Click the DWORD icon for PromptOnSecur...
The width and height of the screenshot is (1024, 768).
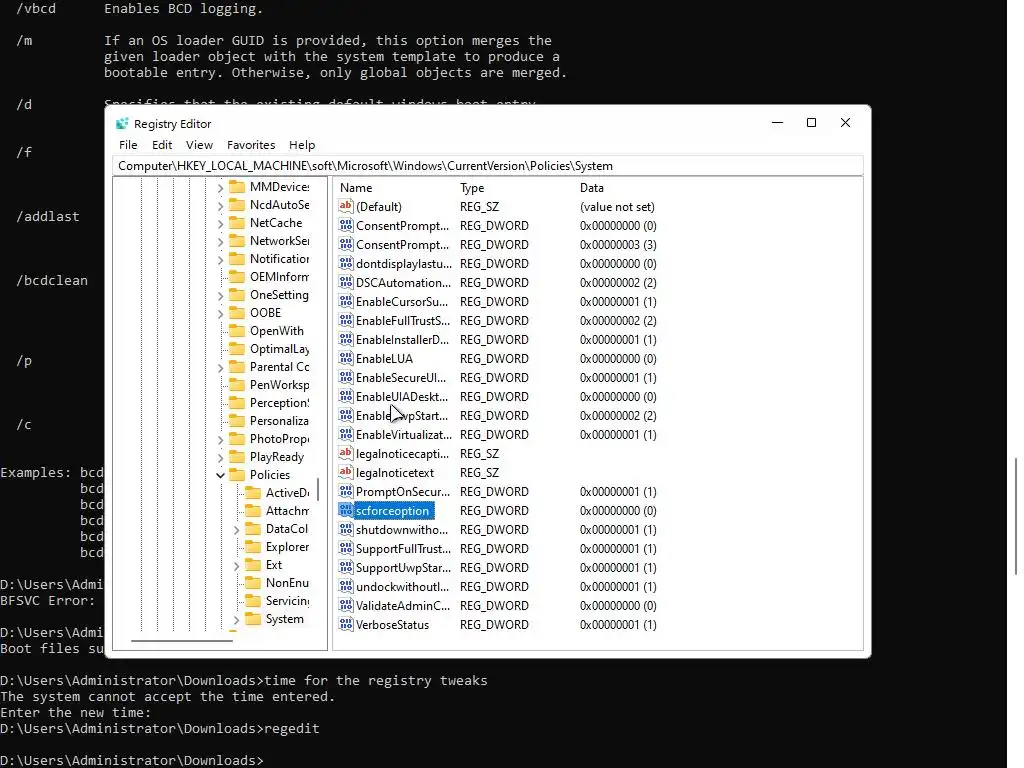345,491
